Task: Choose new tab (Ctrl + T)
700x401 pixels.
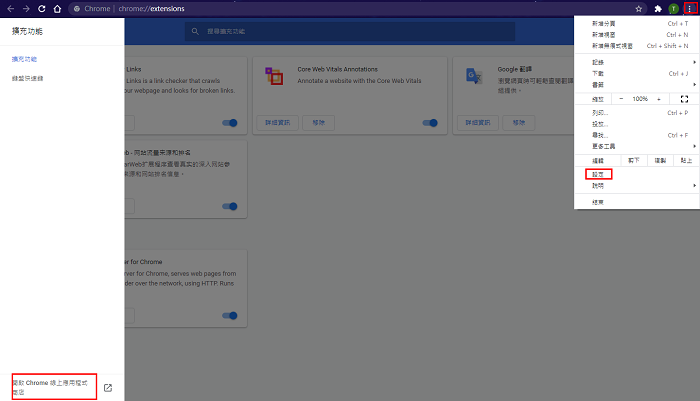Action: (x=637, y=23)
